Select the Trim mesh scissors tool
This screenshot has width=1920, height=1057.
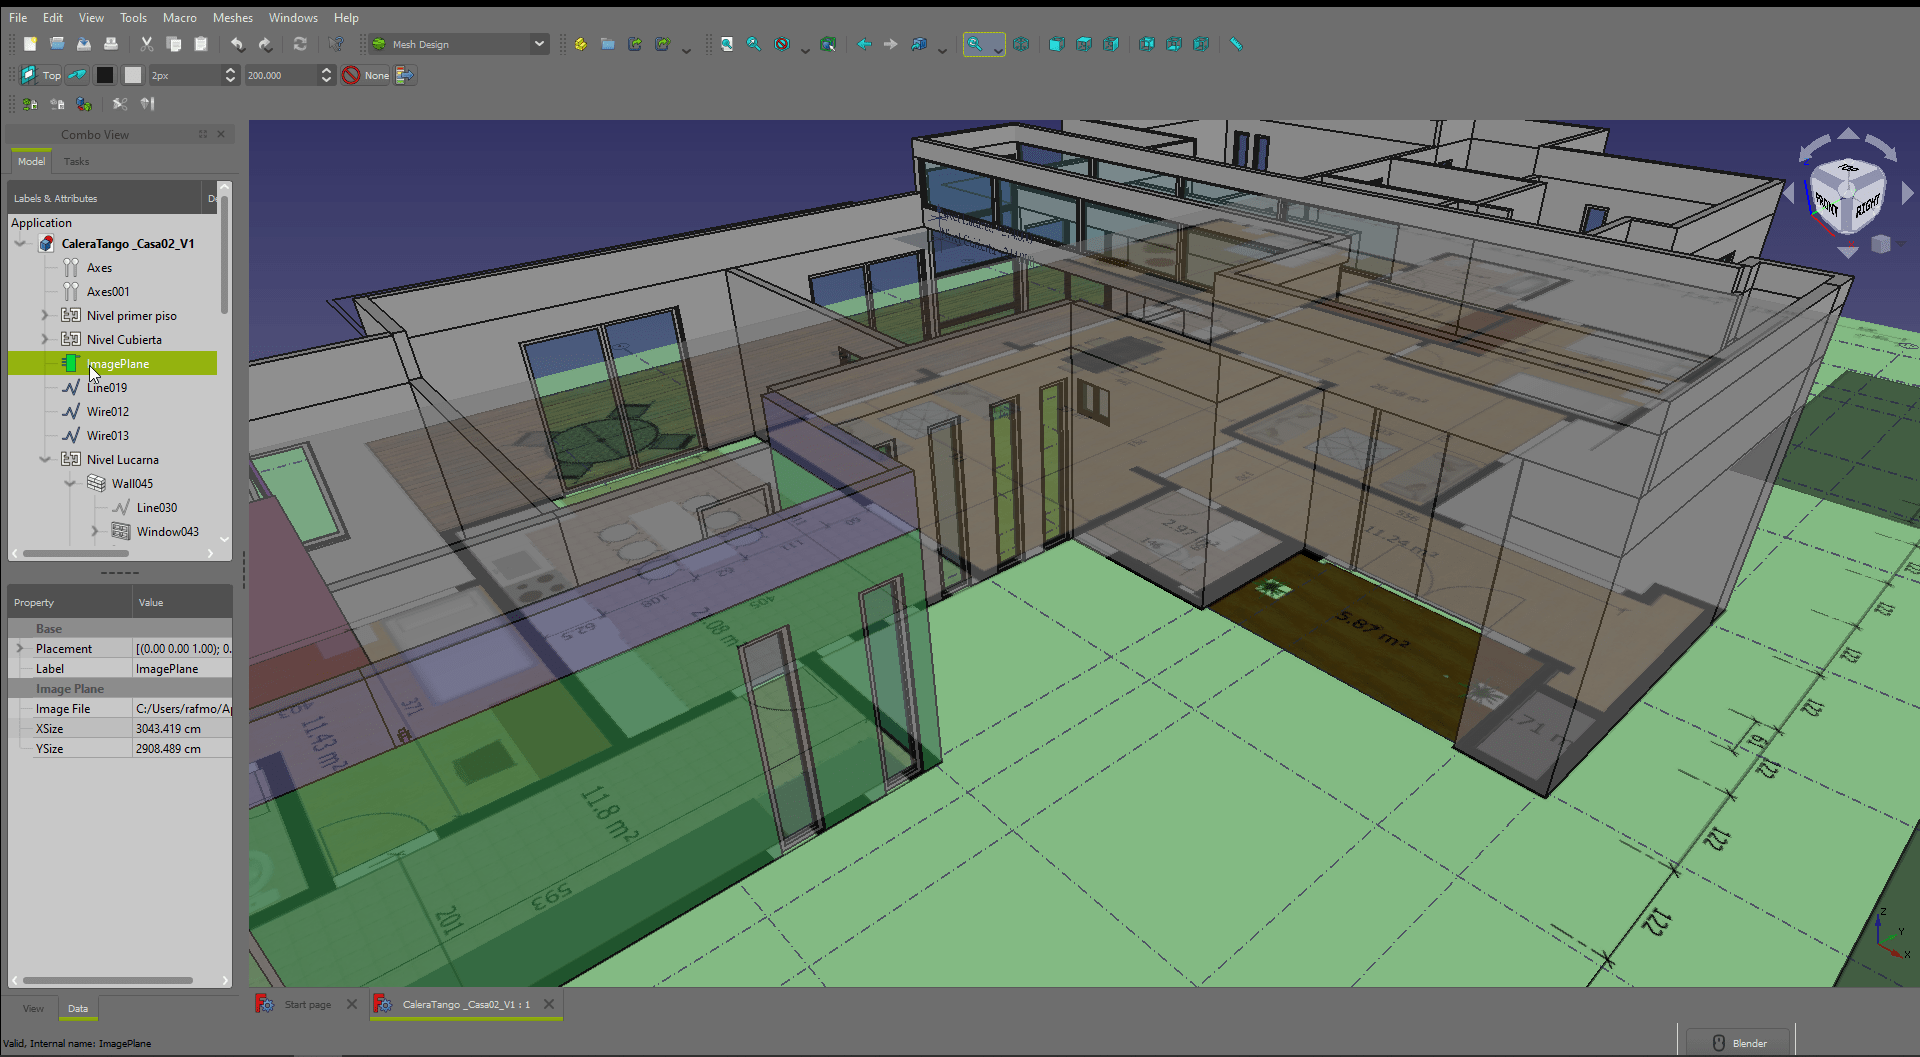120,104
